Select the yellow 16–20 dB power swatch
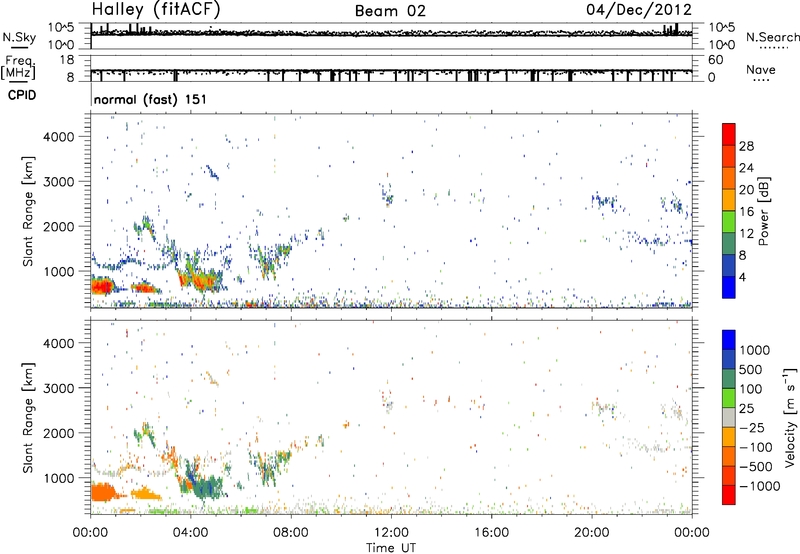Image resolution: width=800 pixels, height=554 pixels. [729, 199]
